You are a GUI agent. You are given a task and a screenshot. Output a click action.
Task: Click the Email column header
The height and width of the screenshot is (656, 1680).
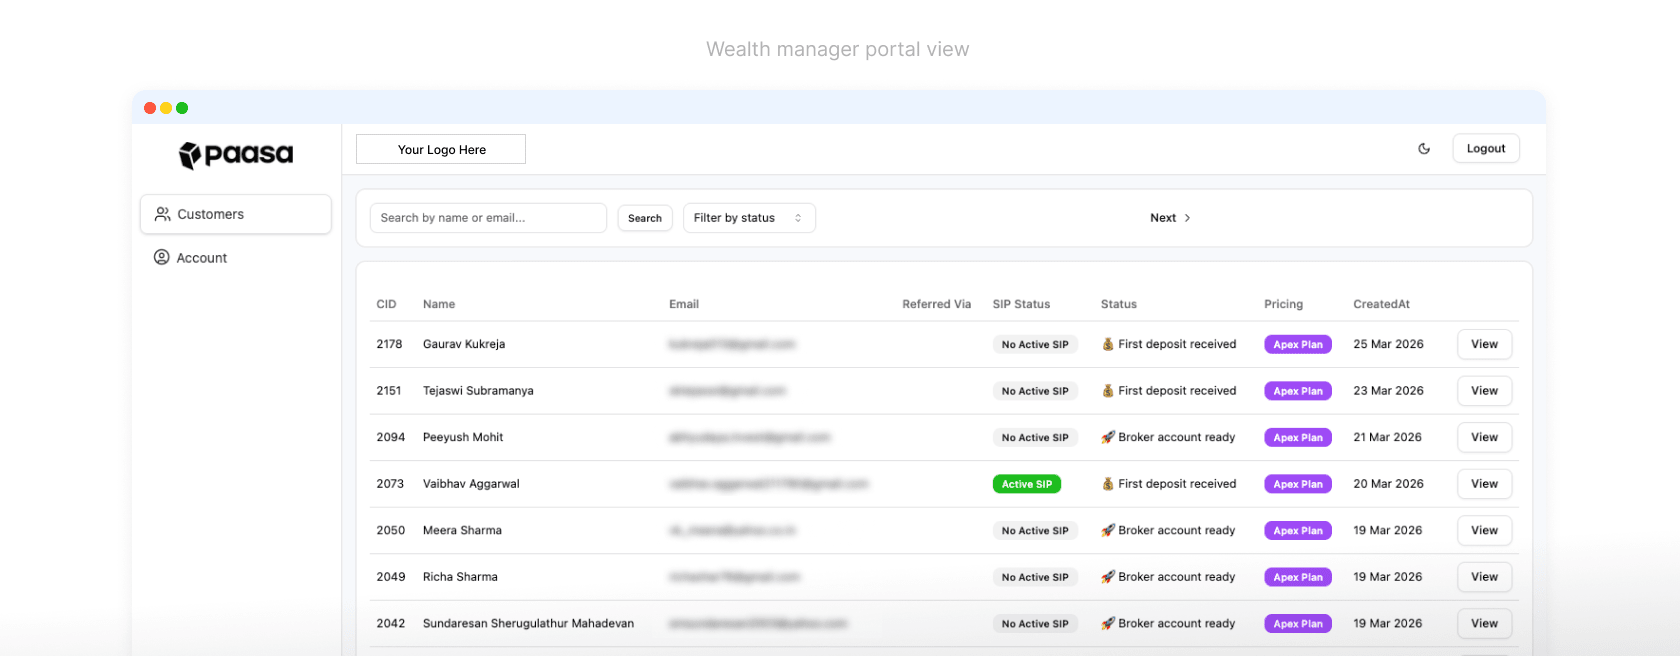[x=684, y=304]
